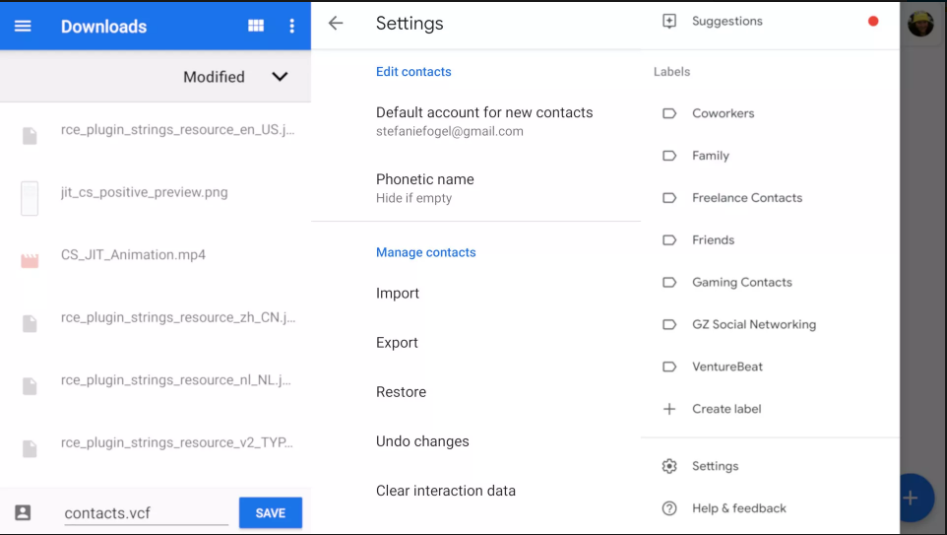
Task: Open Default account for new contacts
Action: (x=484, y=121)
